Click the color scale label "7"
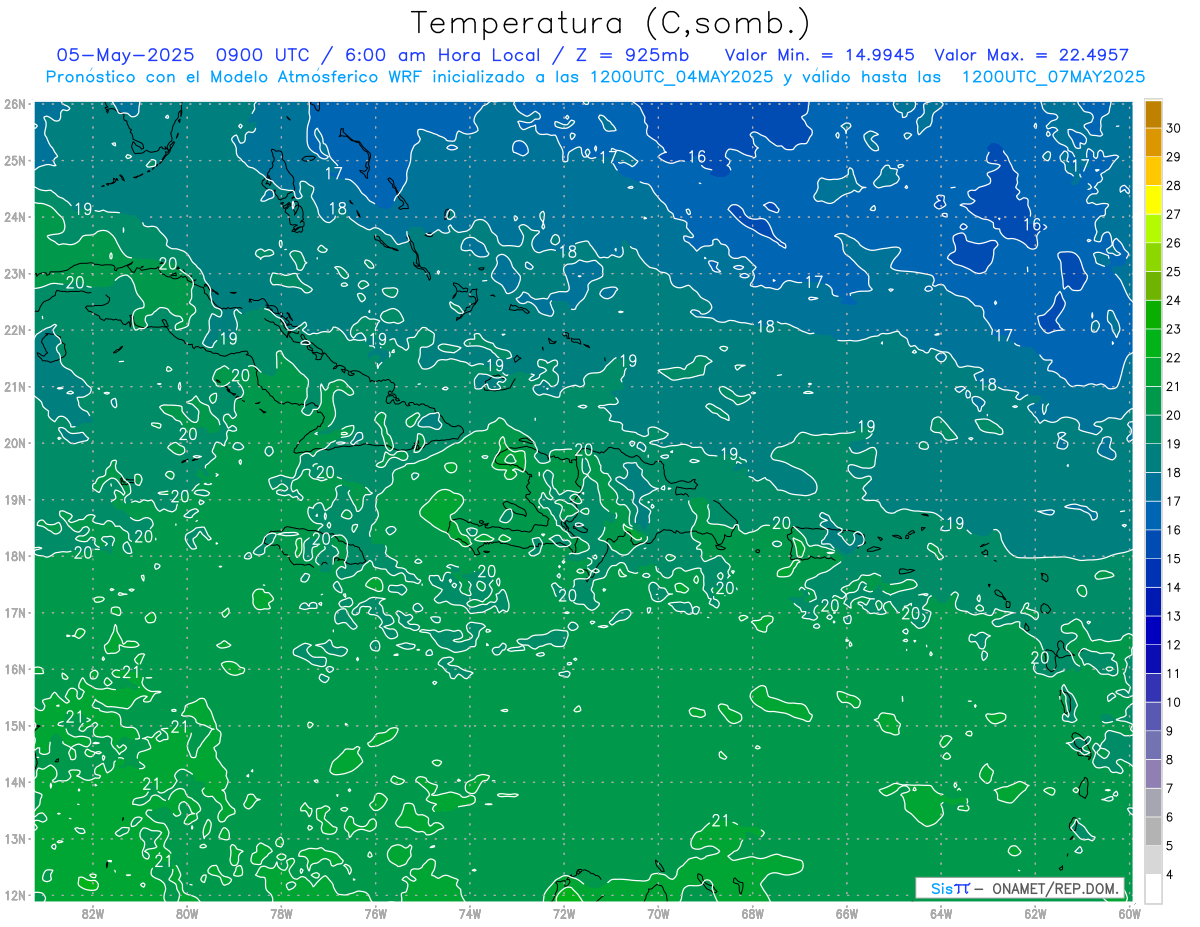 click(1171, 788)
